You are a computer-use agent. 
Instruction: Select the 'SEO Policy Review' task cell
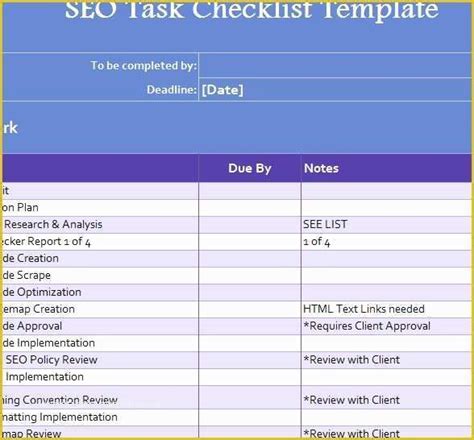click(x=100, y=360)
